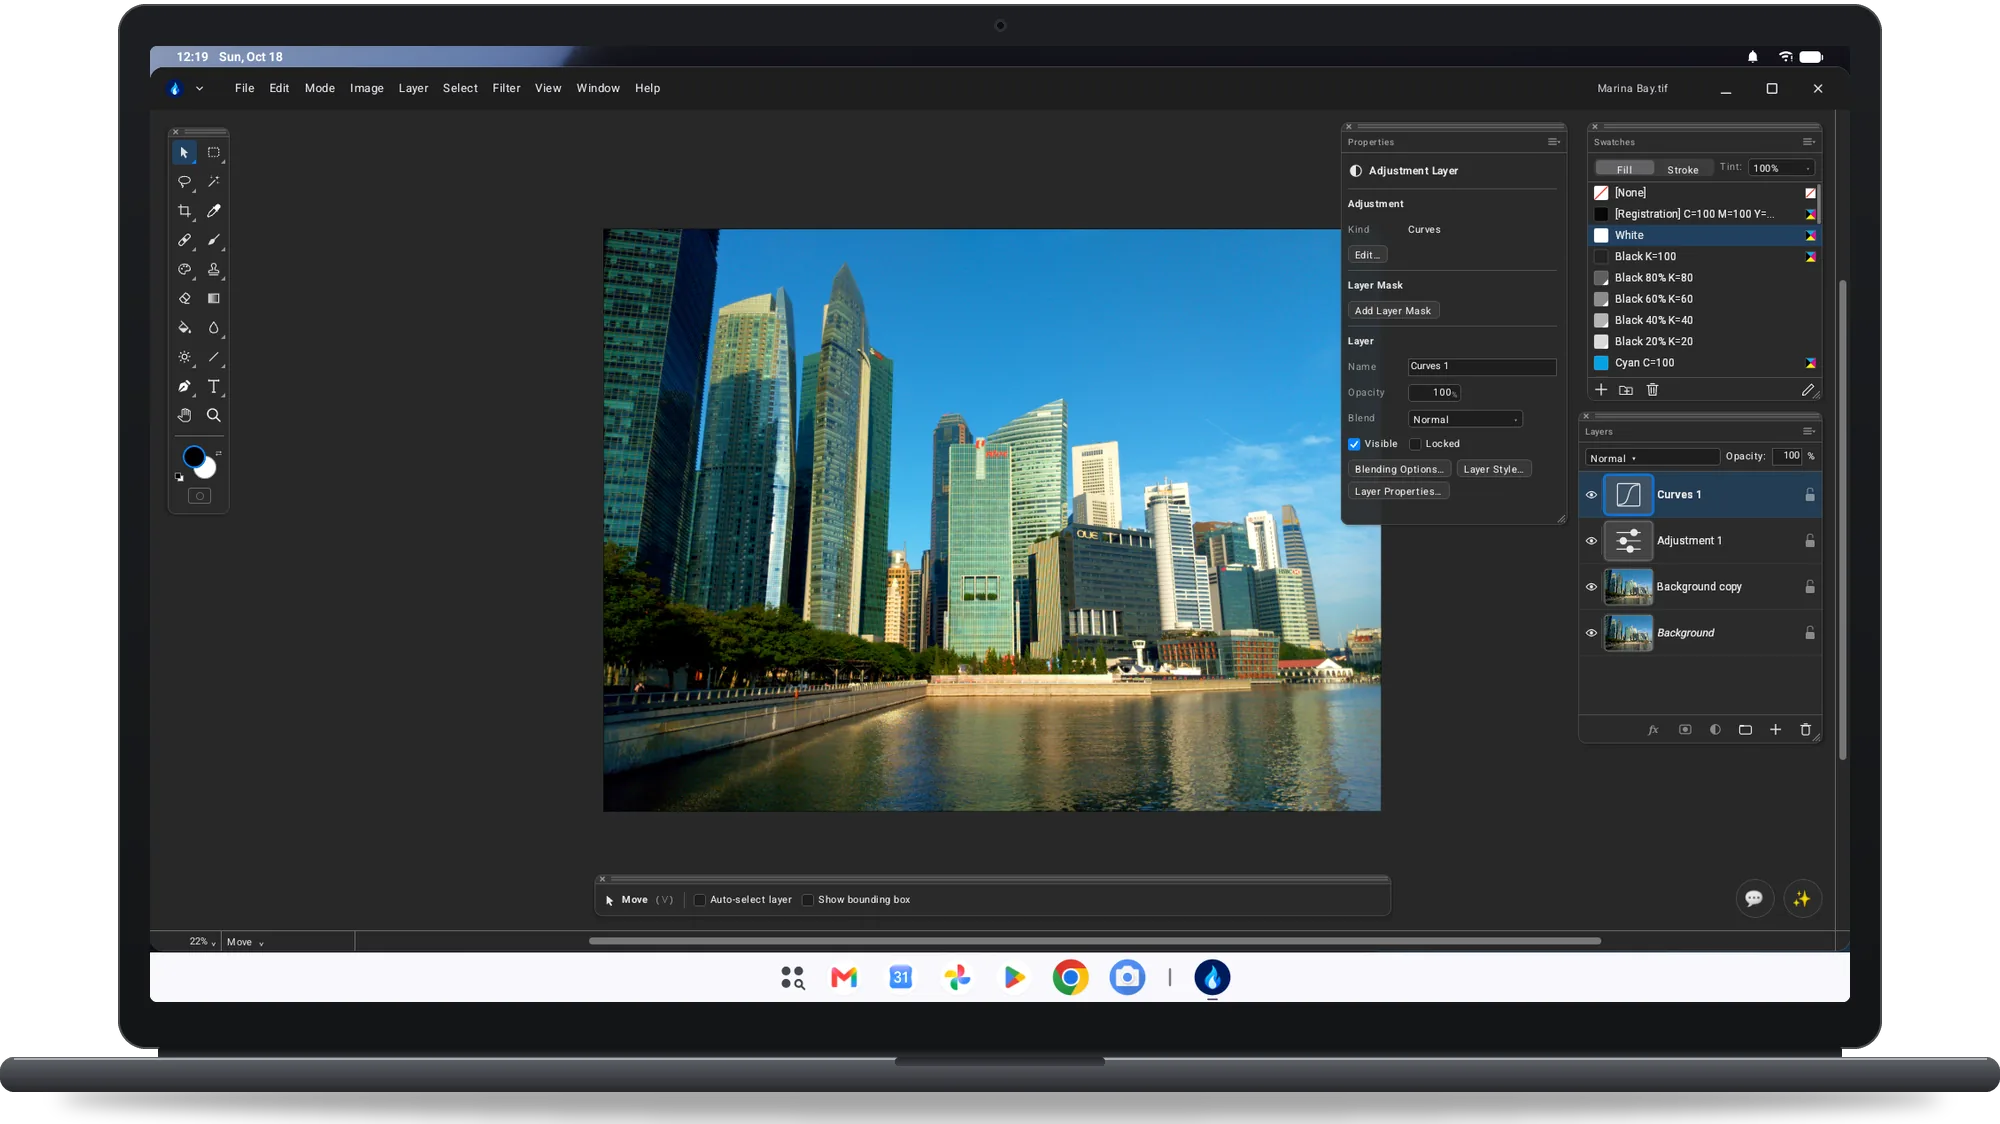Enable Auto-select layer checkbox
2000x1124 pixels.
click(700, 900)
